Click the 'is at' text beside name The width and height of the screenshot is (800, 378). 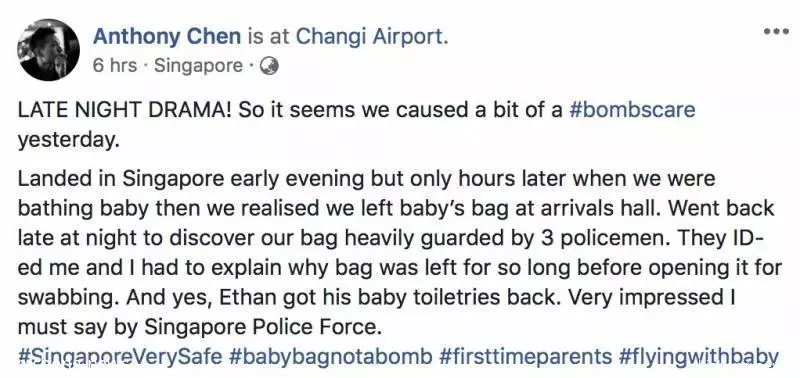[x=269, y=37]
